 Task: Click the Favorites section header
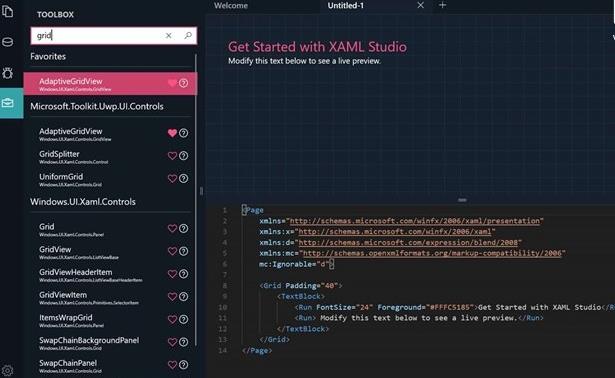48,56
